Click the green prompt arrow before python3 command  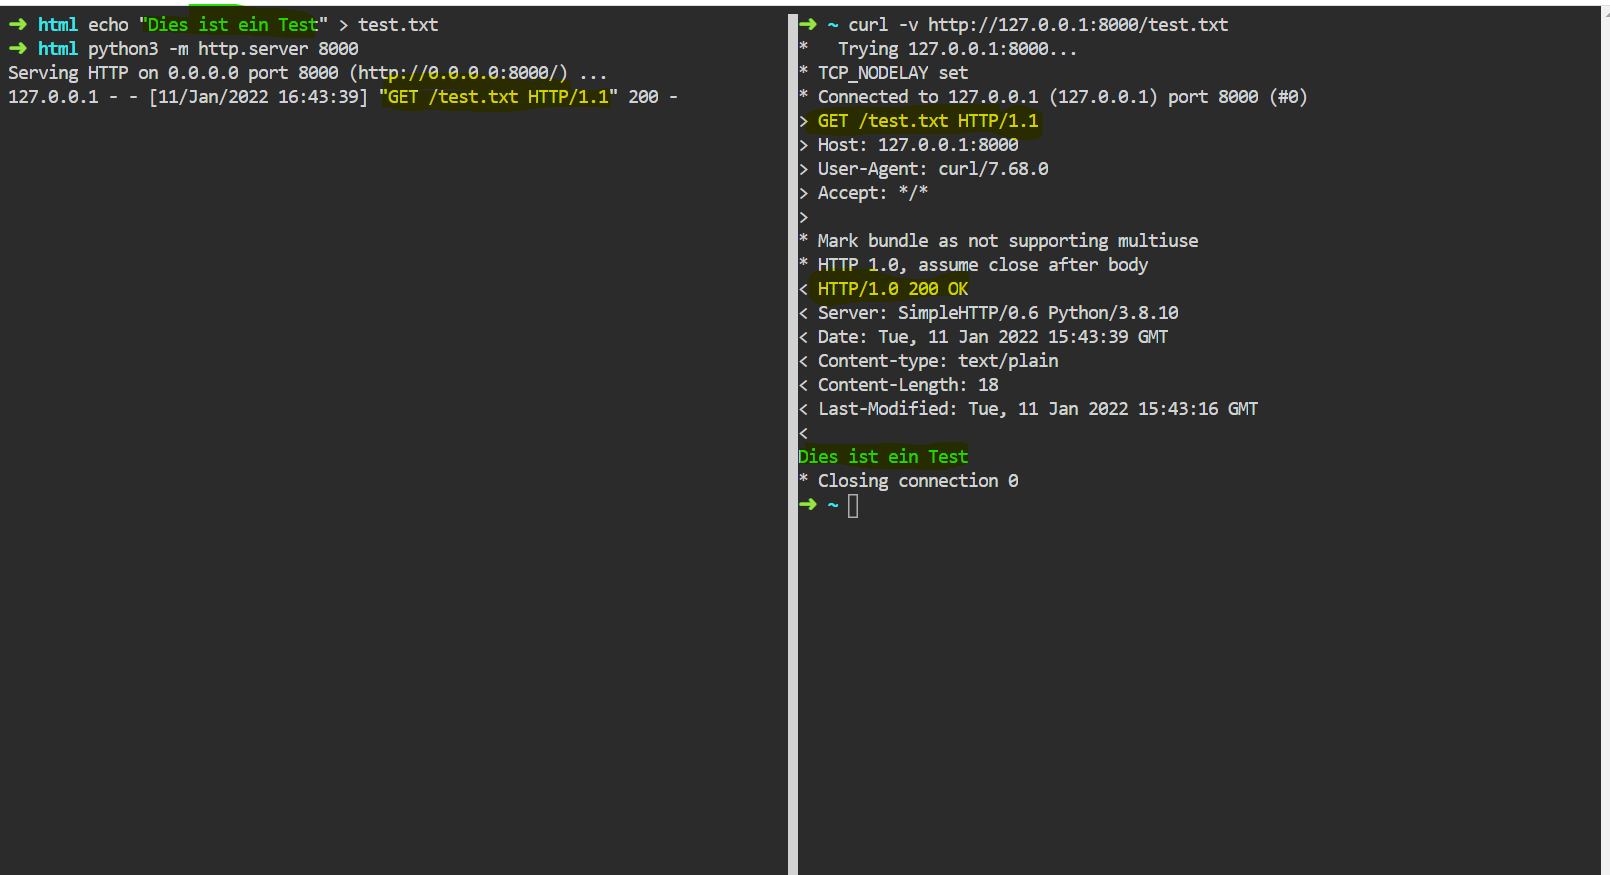tap(18, 48)
